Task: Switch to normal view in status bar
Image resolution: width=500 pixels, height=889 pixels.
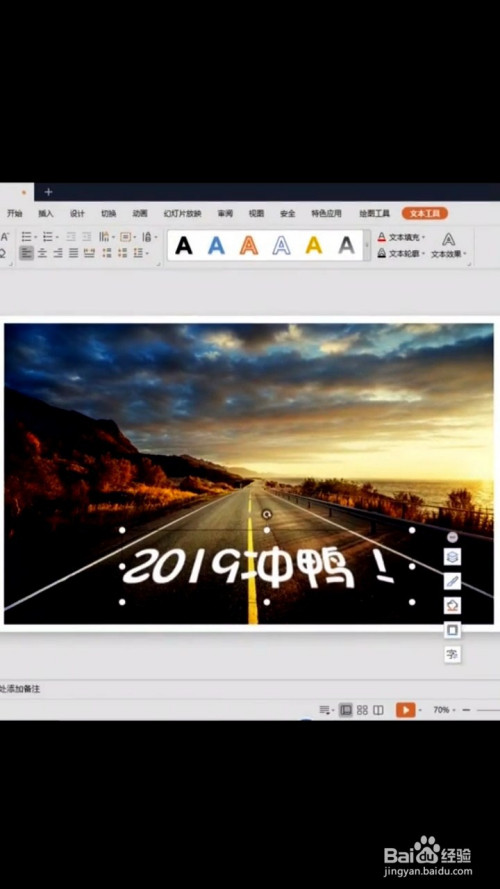Action: point(346,710)
